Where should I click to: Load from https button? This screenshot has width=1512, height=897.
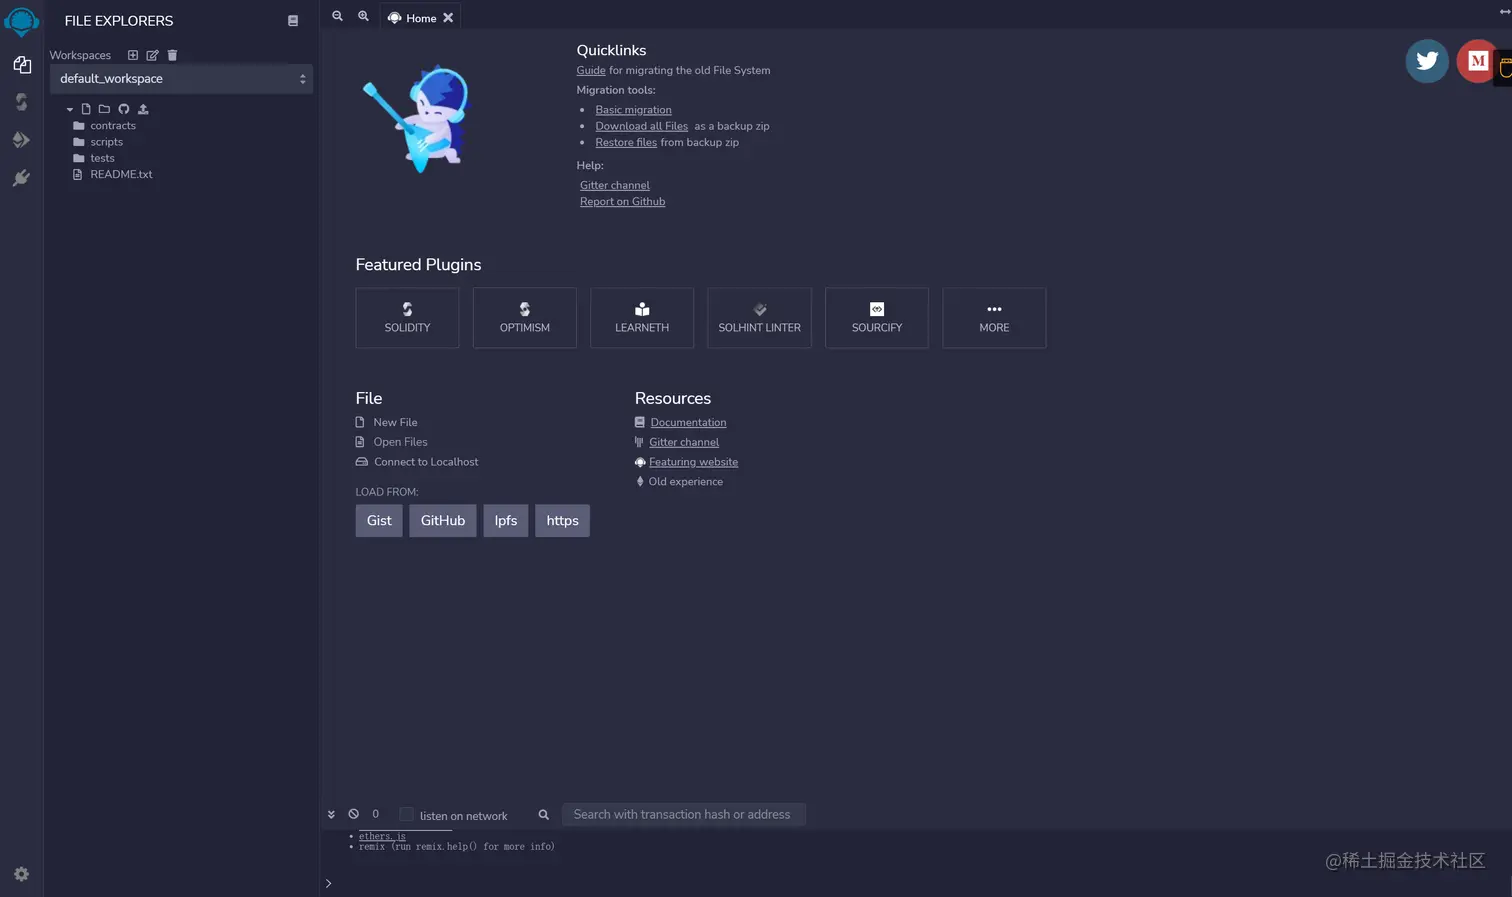pos(562,521)
